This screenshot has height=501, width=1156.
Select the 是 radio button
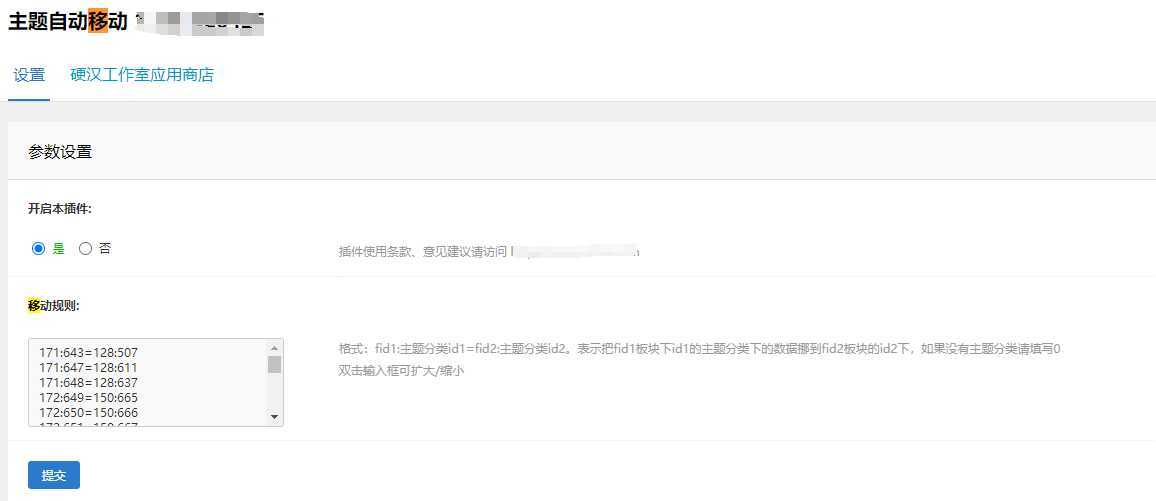(x=39, y=249)
